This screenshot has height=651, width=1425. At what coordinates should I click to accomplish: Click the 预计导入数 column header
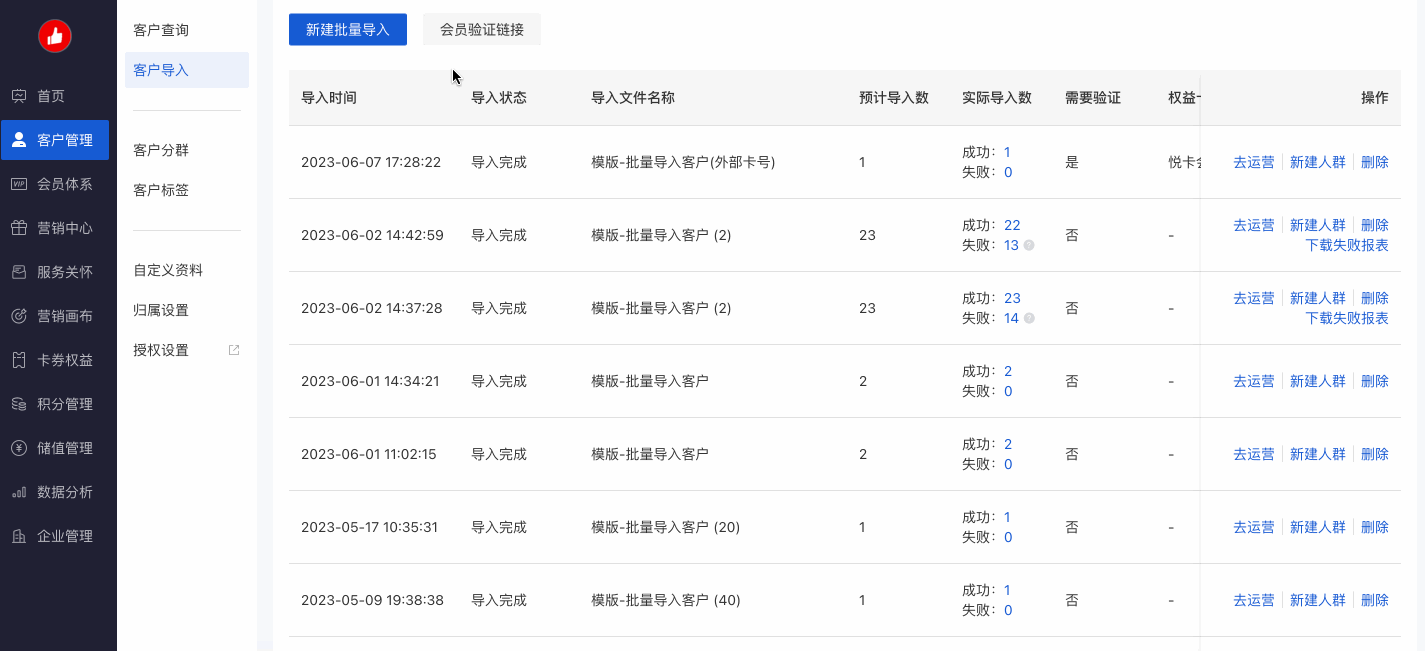(x=894, y=98)
